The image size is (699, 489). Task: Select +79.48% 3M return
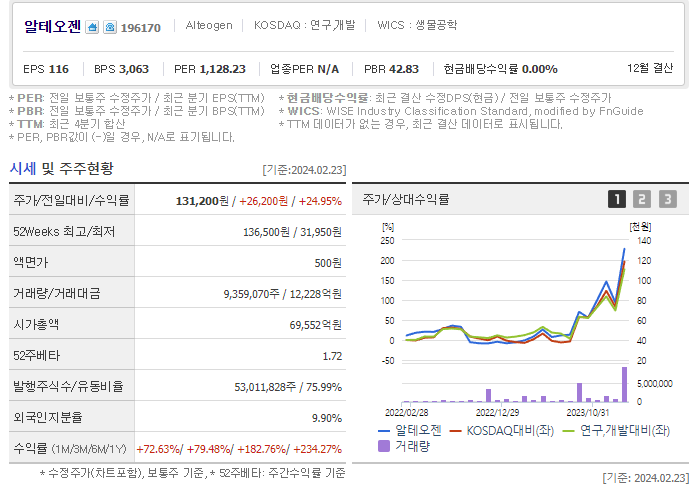tap(209, 449)
